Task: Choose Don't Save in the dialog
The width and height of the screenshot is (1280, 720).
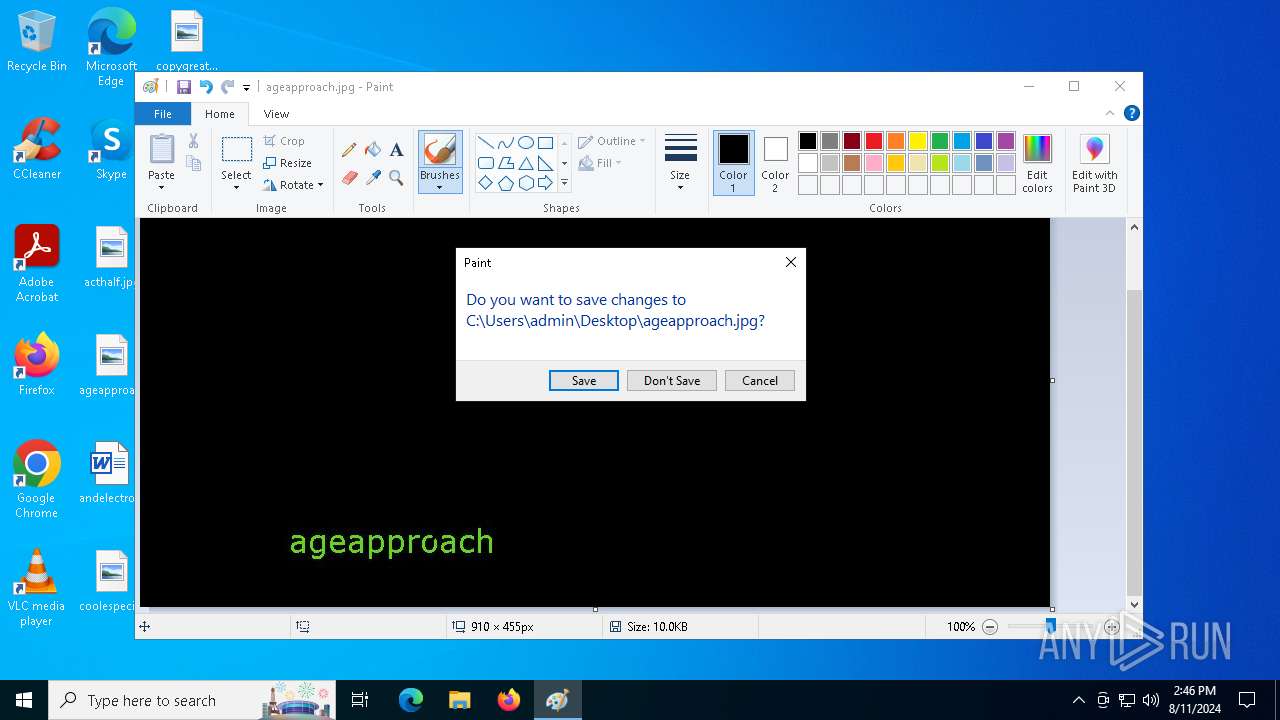Action: (x=672, y=380)
